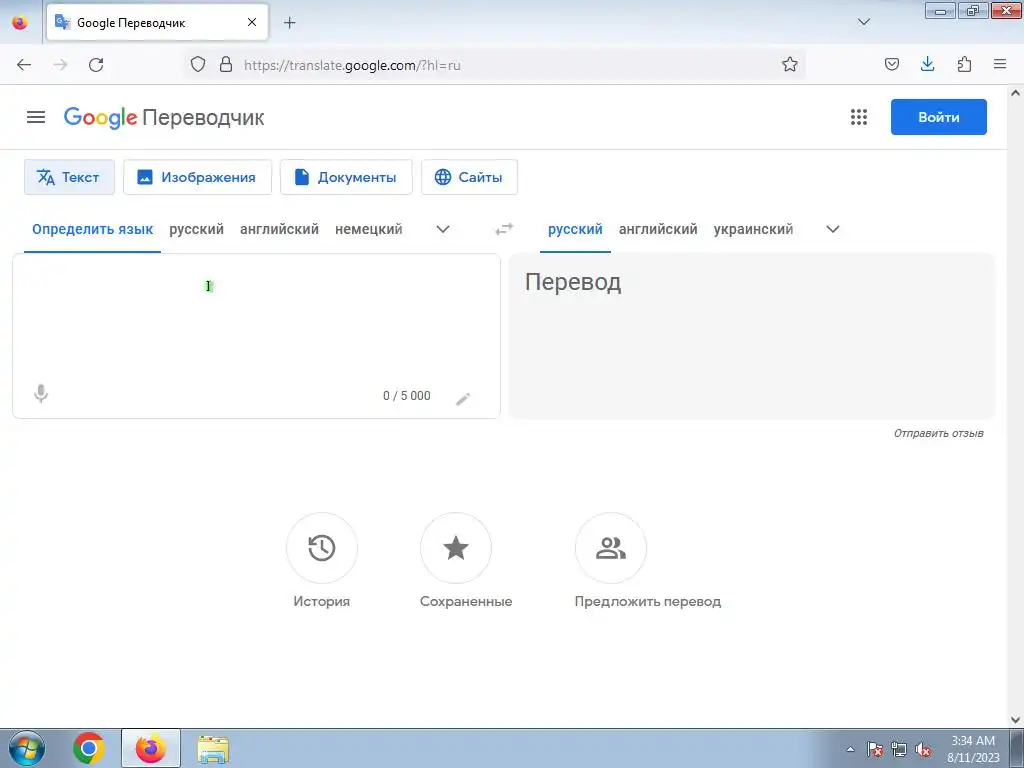Viewport: 1024px width, 768px height.
Task: Open Предложить перевод community icon
Action: tap(611, 548)
